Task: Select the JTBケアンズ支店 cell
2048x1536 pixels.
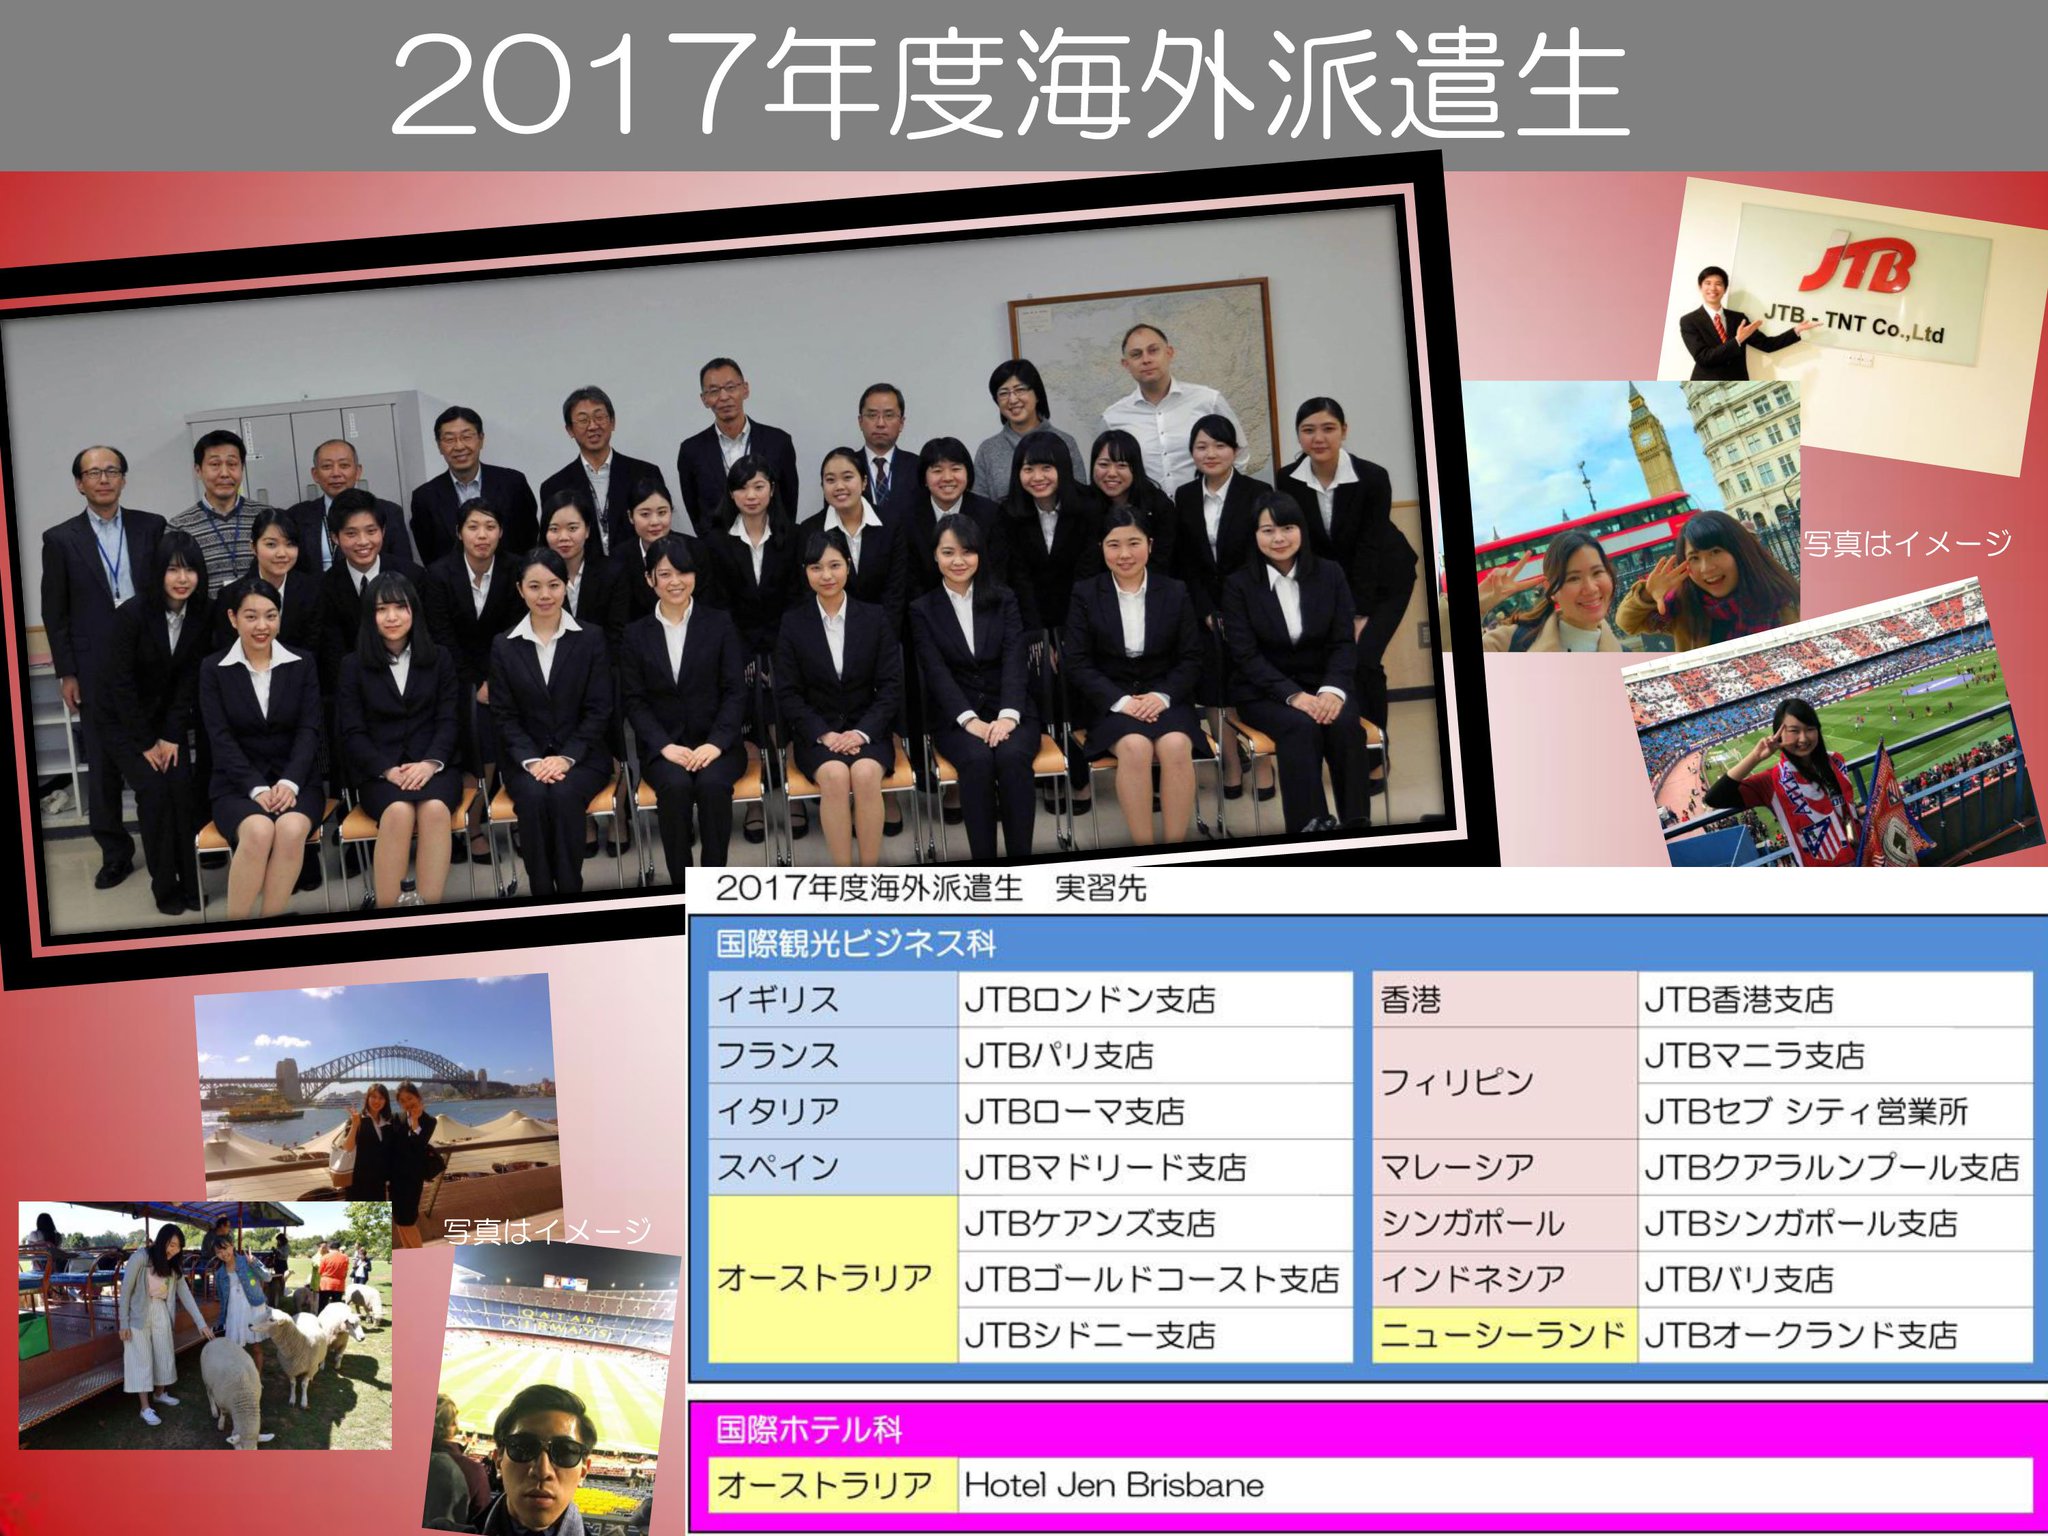Action: tap(1155, 1223)
